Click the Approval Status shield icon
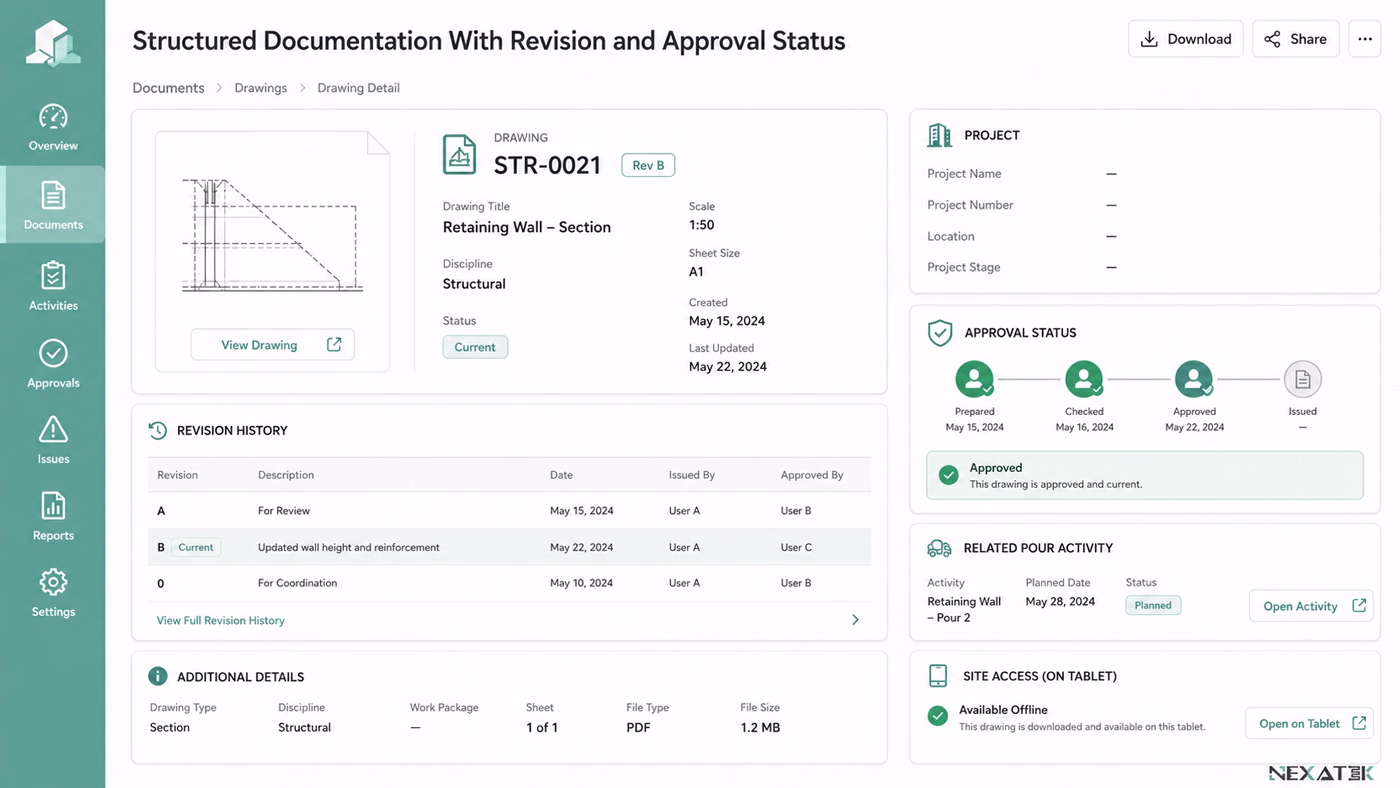 point(939,333)
